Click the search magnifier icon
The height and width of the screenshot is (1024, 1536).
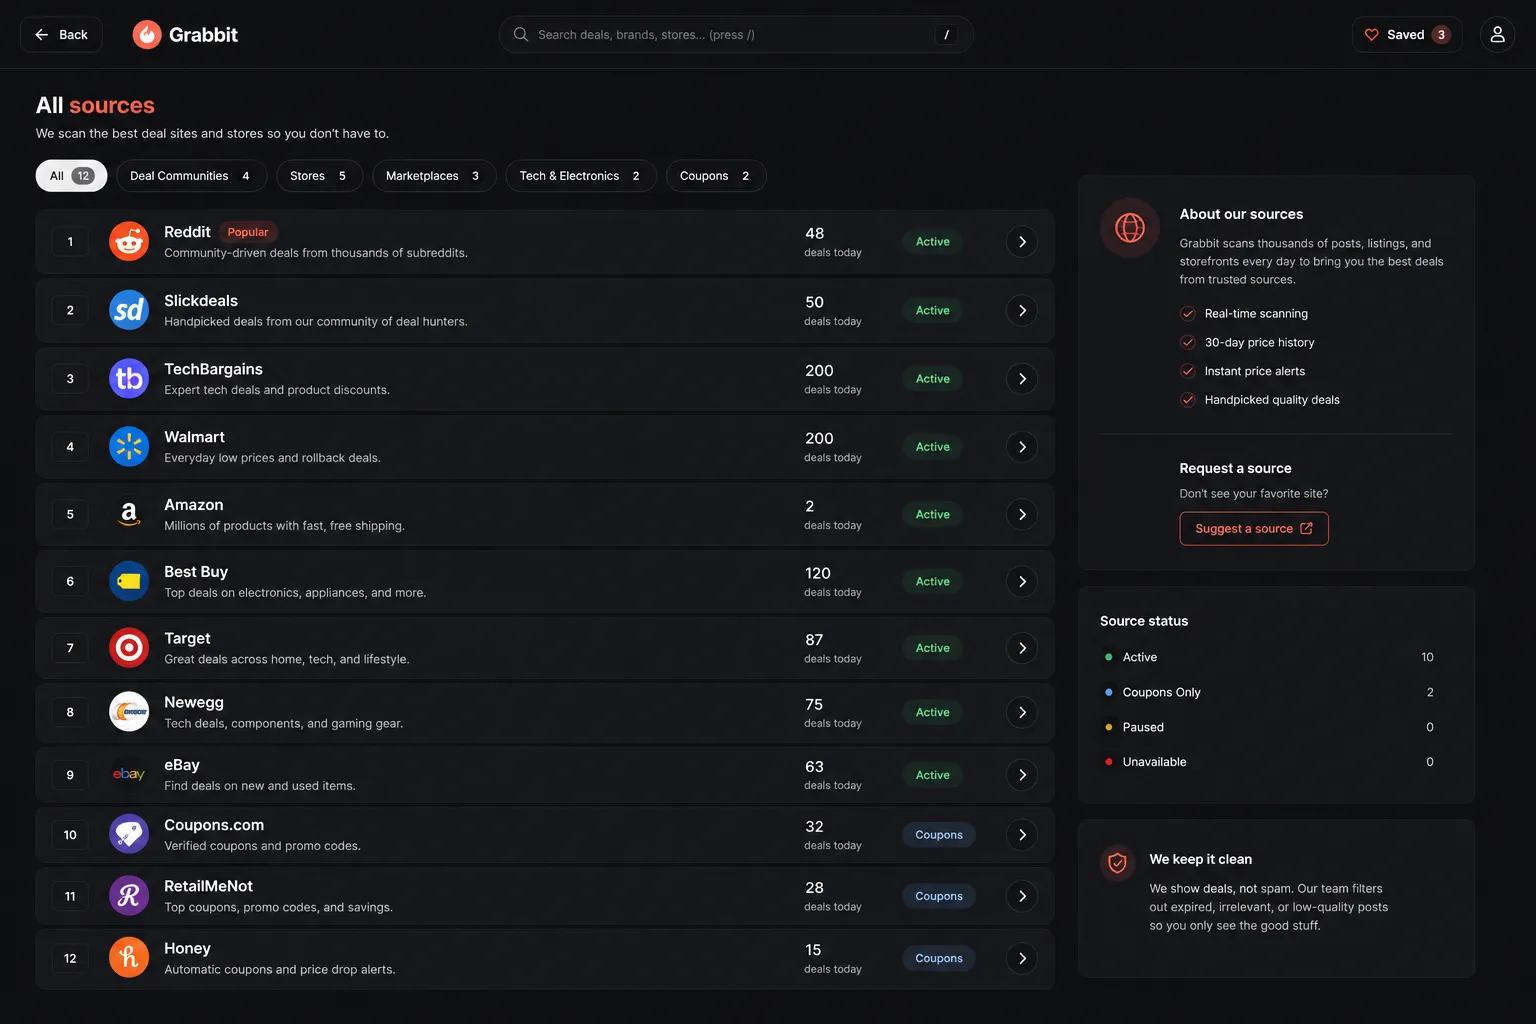click(x=521, y=35)
